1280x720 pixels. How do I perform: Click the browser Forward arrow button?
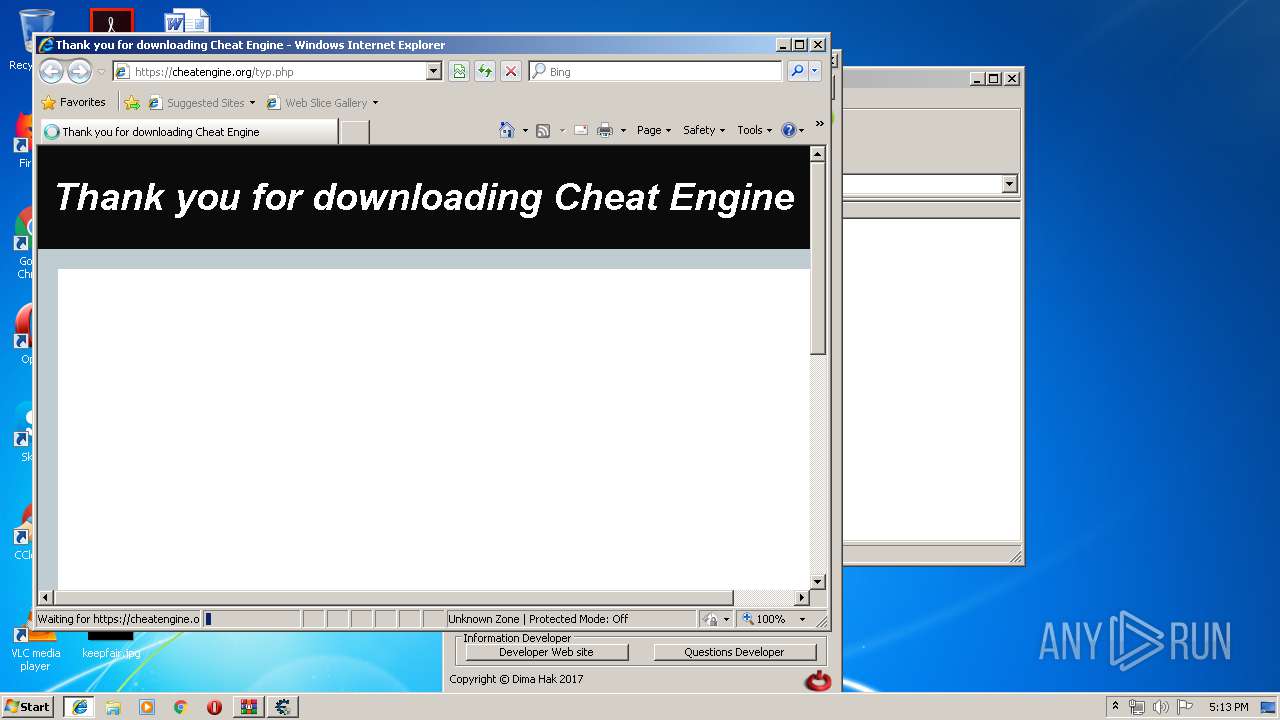(79, 71)
